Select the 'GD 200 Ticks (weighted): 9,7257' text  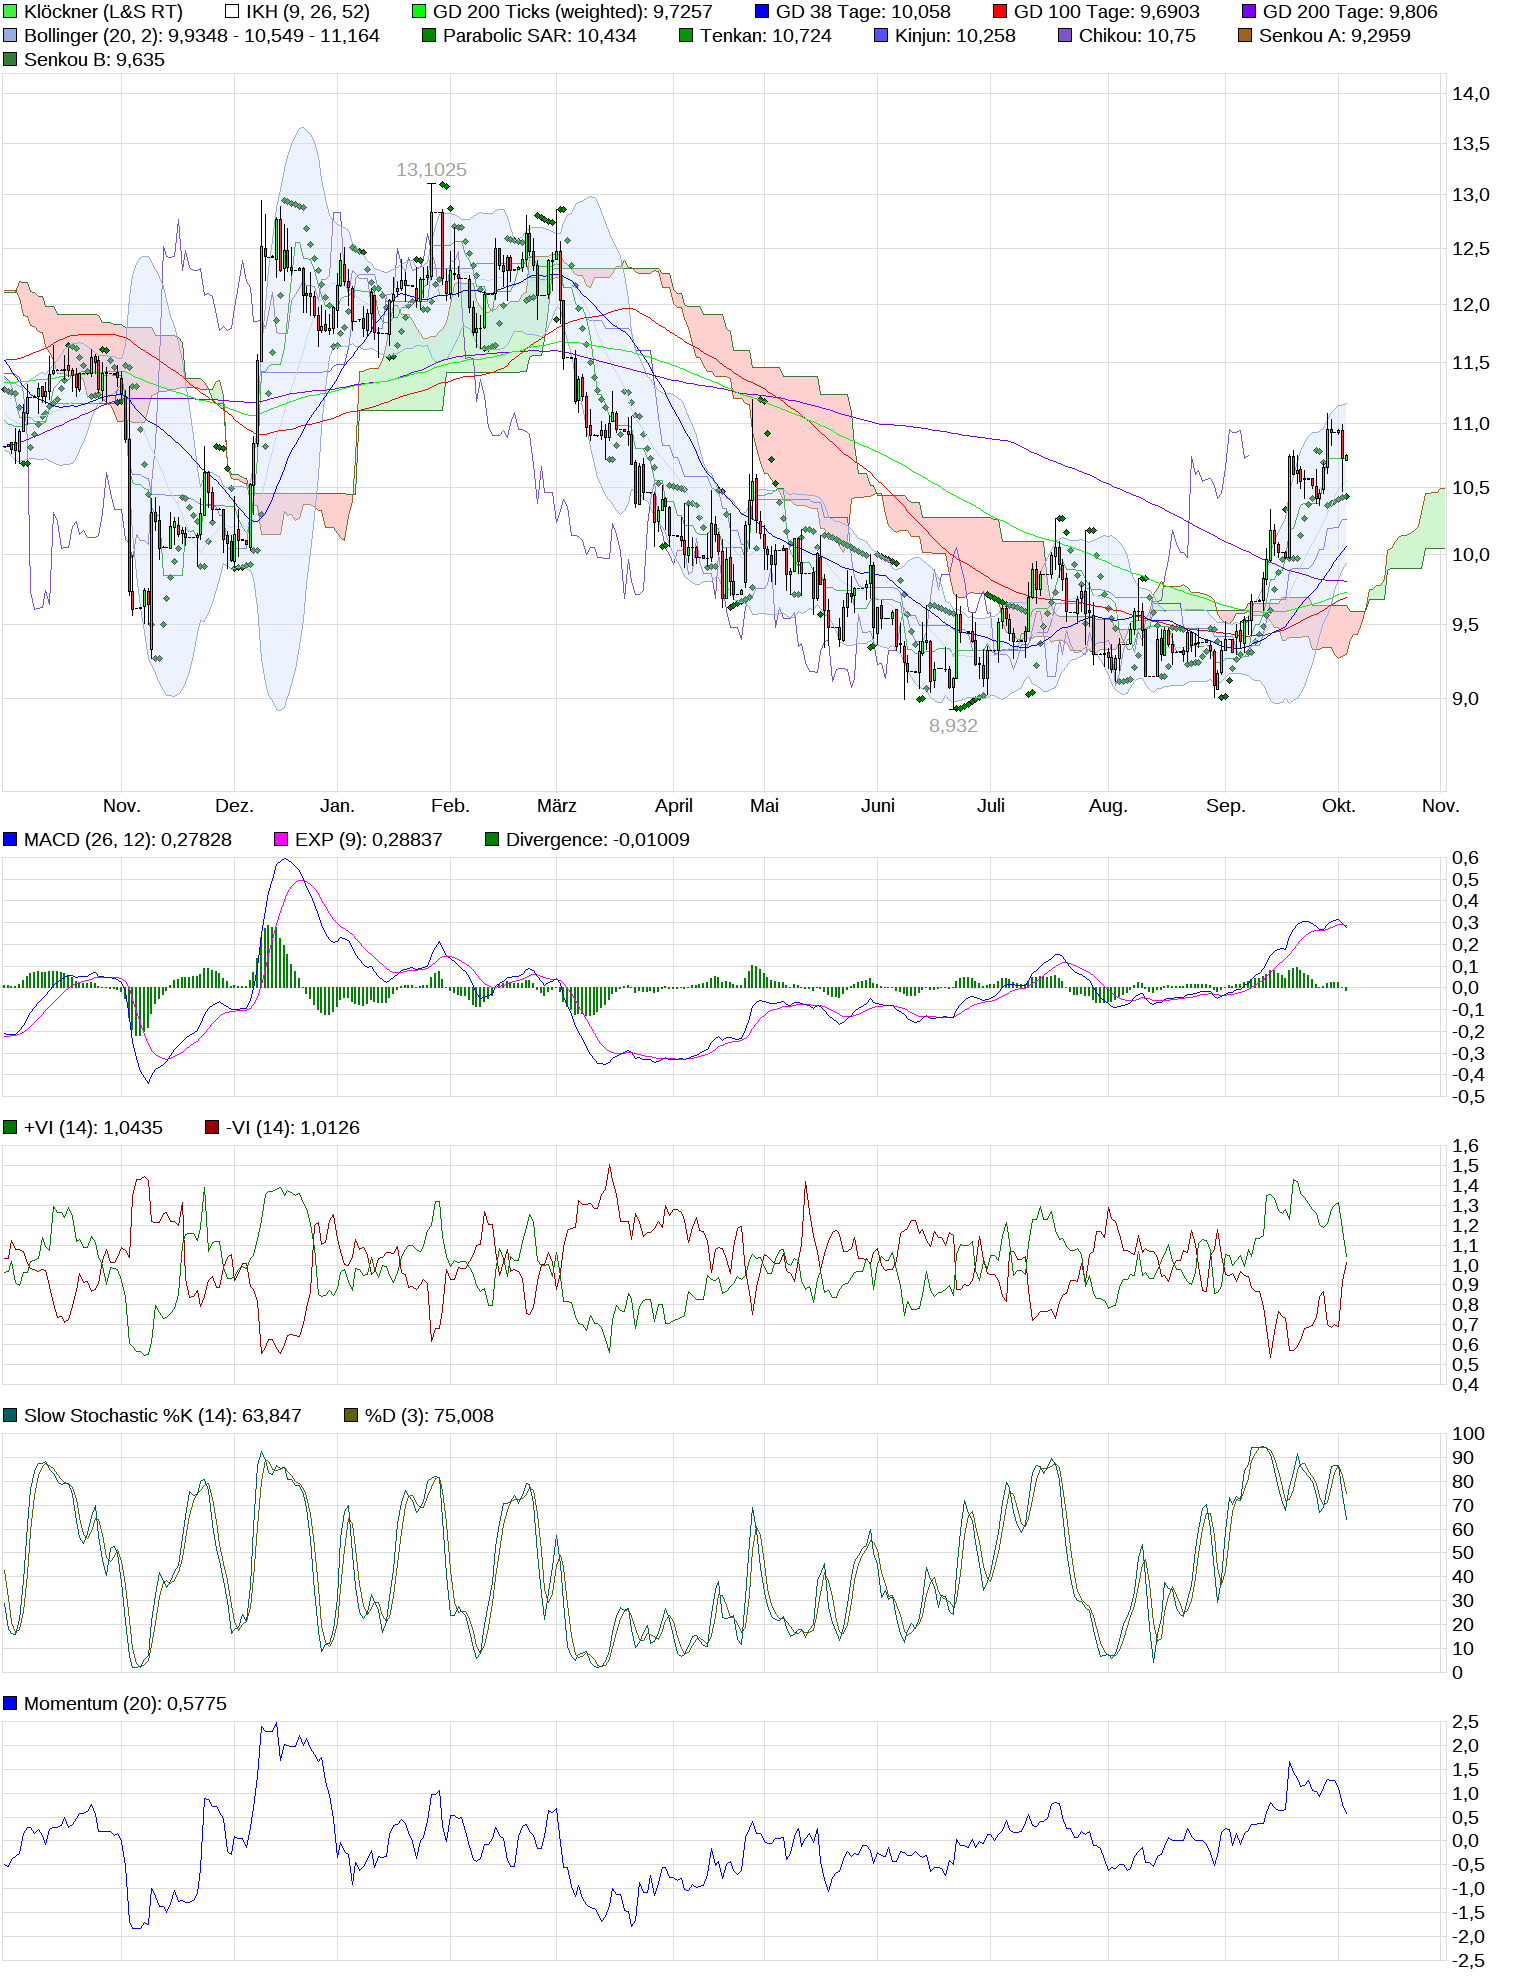click(573, 12)
